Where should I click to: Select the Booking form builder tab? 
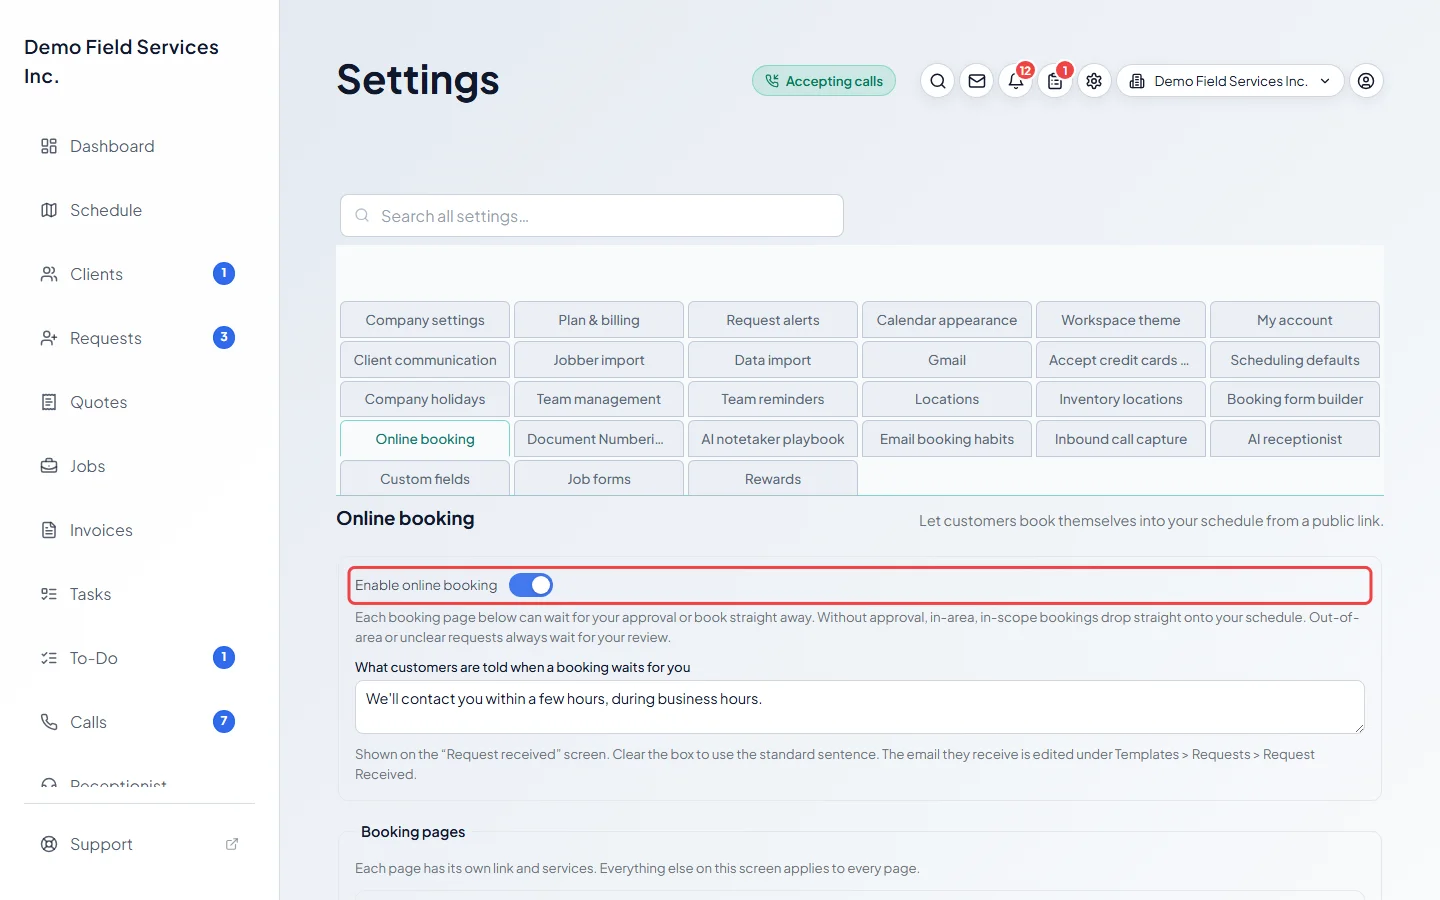click(1295, 399)
